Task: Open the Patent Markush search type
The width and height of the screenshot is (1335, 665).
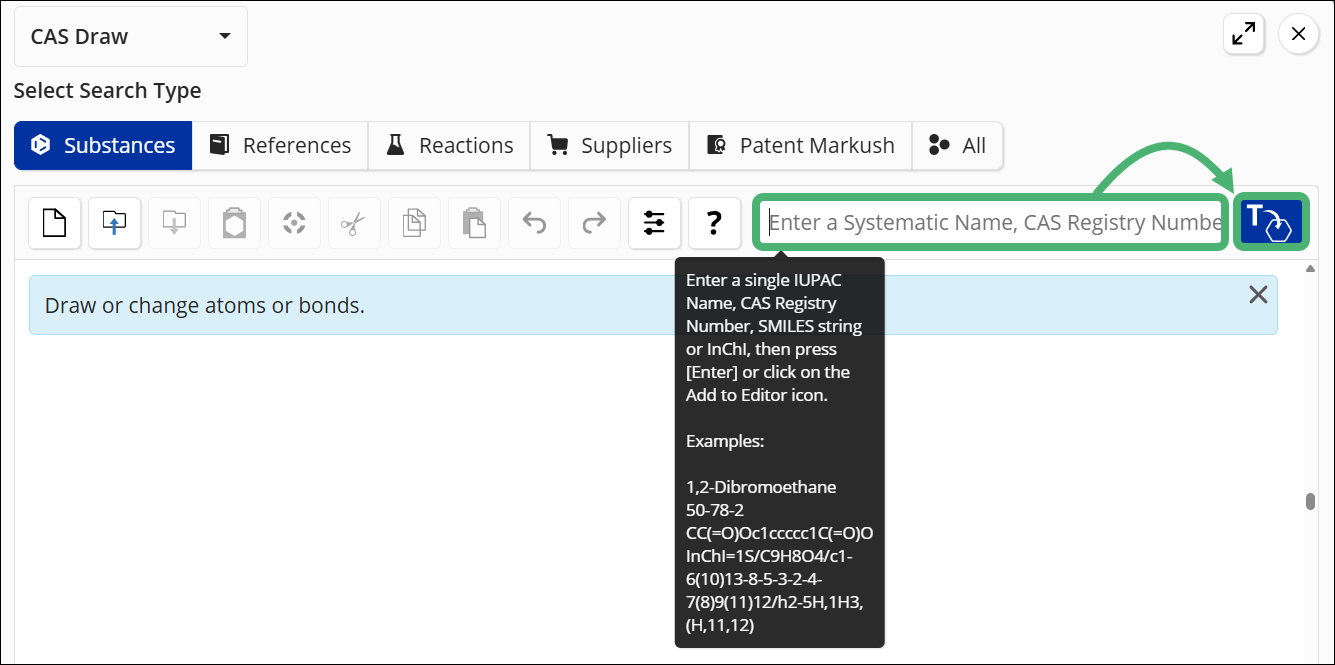Action: pos(800,146)
